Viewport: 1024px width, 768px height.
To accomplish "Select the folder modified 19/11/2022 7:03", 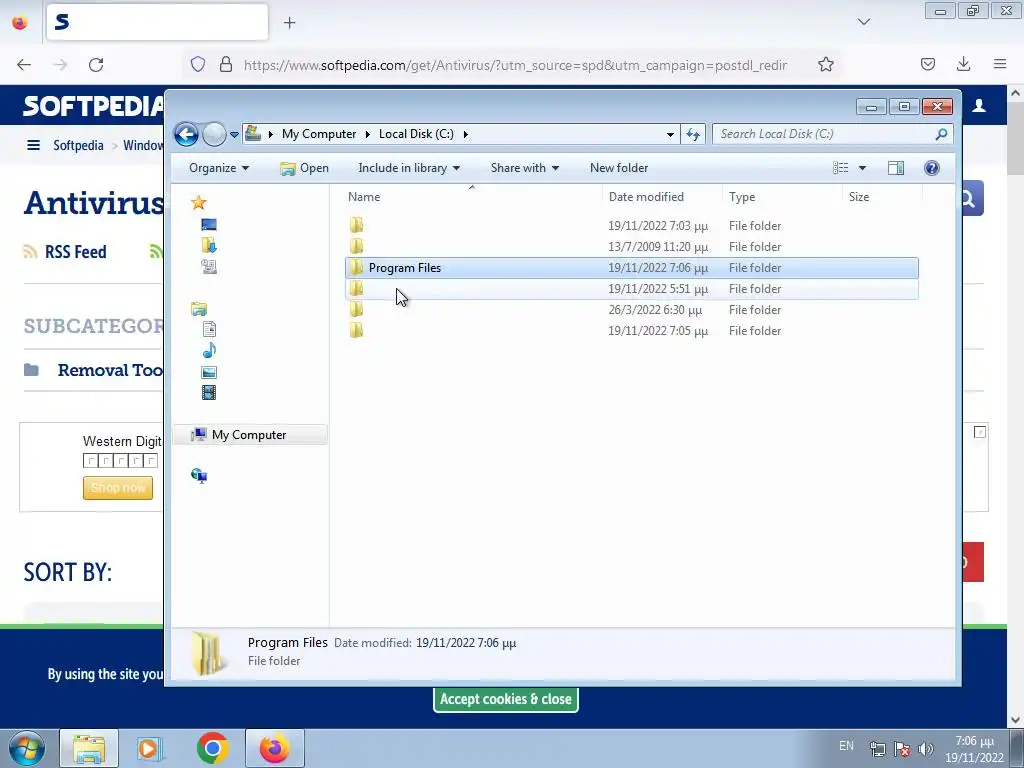I will click(632, 226).
